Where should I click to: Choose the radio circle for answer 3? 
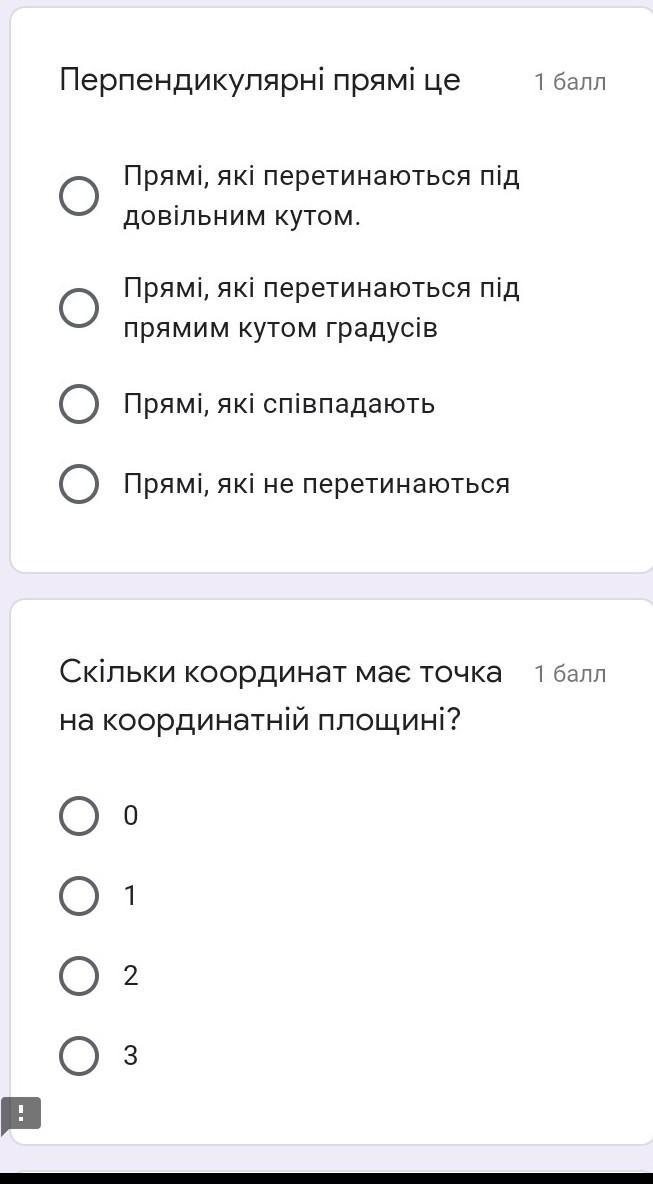(79, 1055)
